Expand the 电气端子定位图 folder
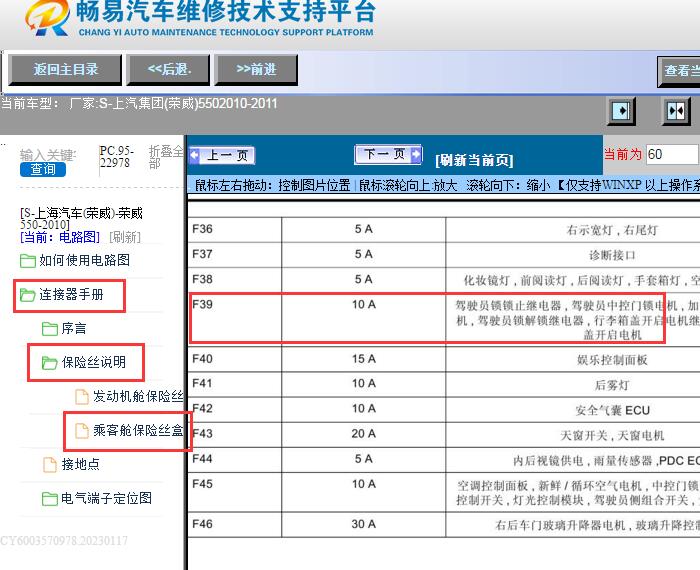700x570 pixels. 107,498
